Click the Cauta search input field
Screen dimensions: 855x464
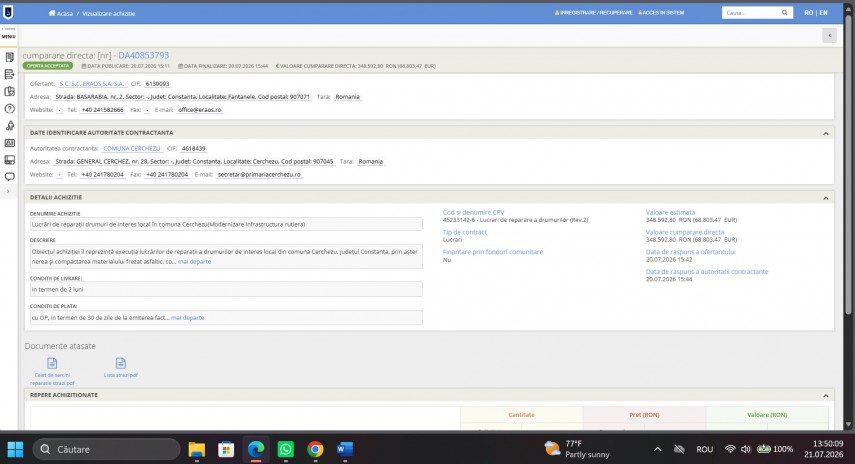click(751, 13)
